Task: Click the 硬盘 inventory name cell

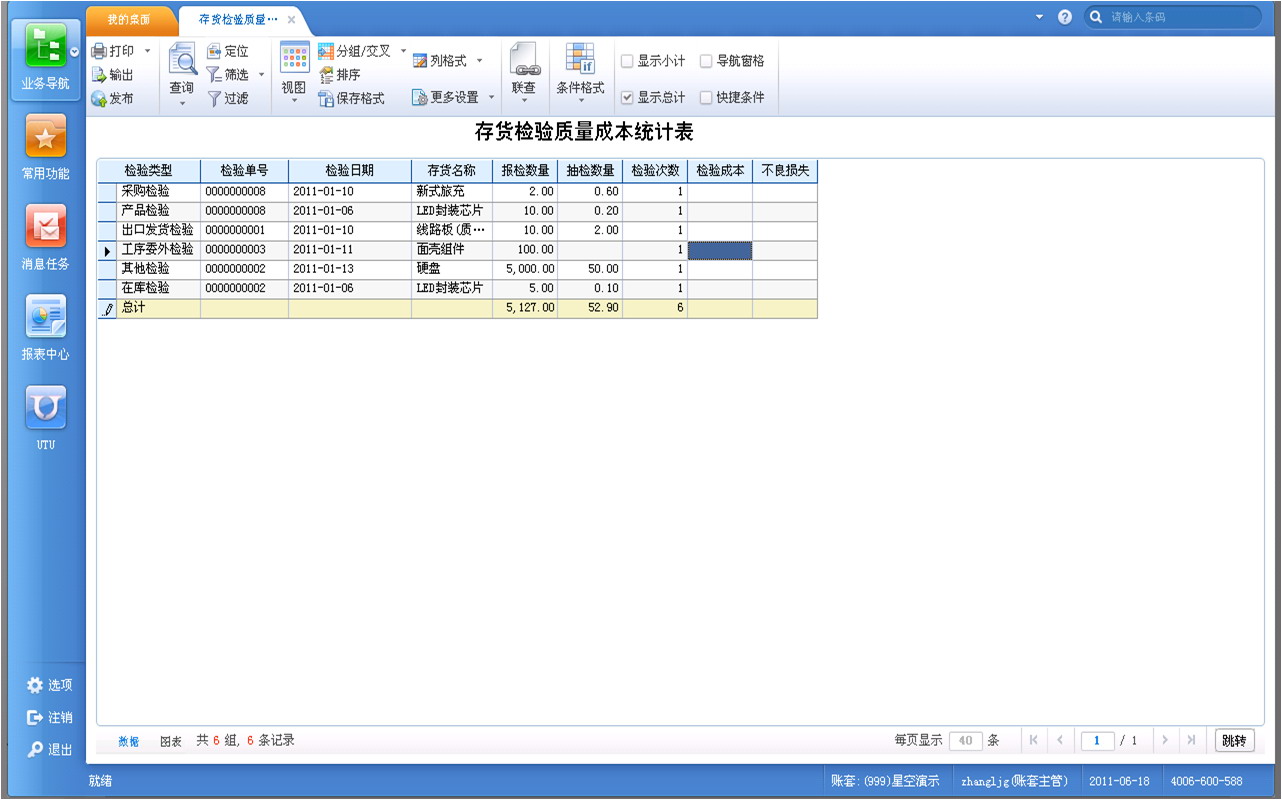Action: 452,269
